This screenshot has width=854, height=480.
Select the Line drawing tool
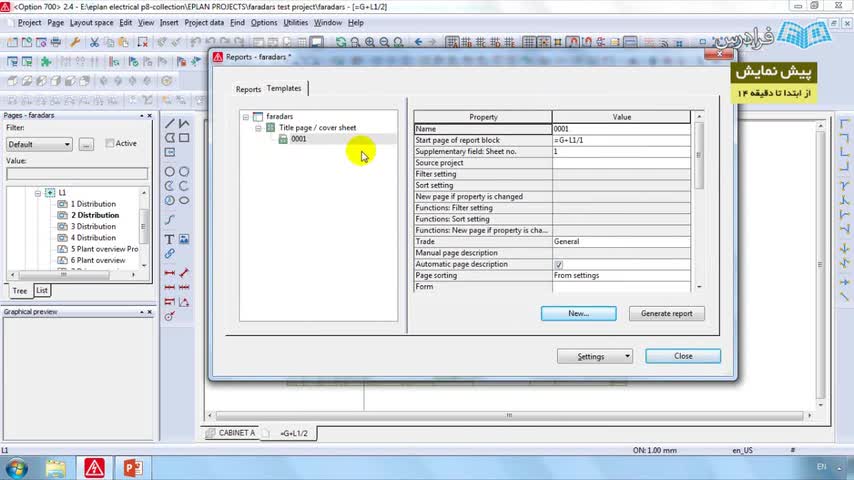(170, 124)
